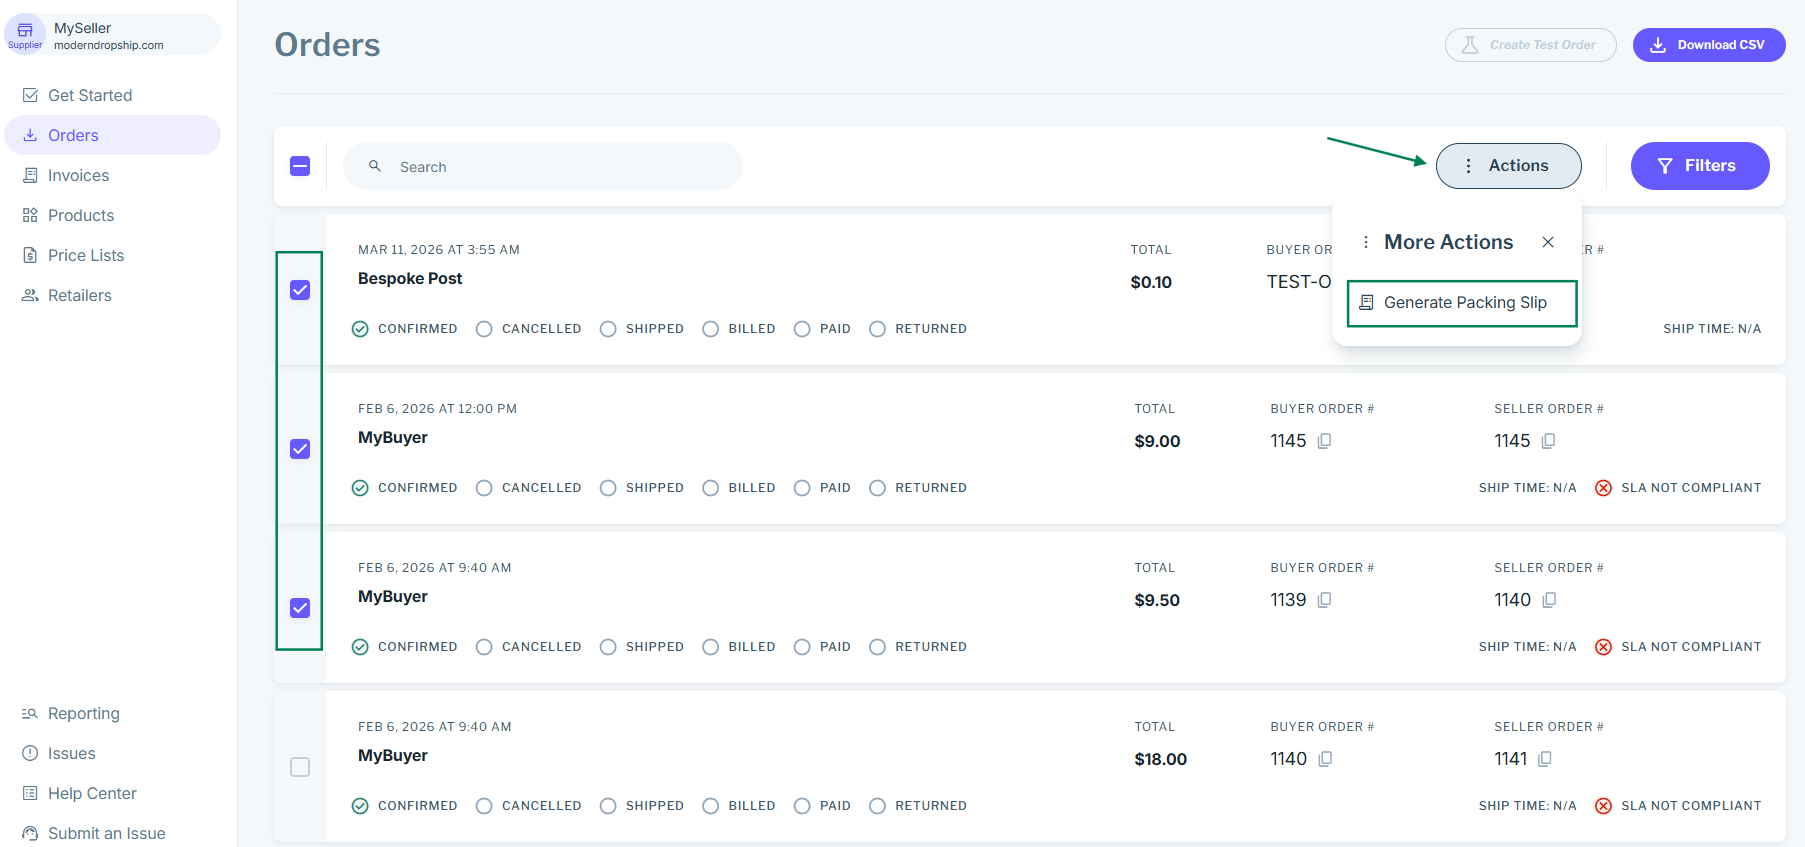Copy seller order number 1141
This screenshot has width=1805, height=847.
(1545, 759)
